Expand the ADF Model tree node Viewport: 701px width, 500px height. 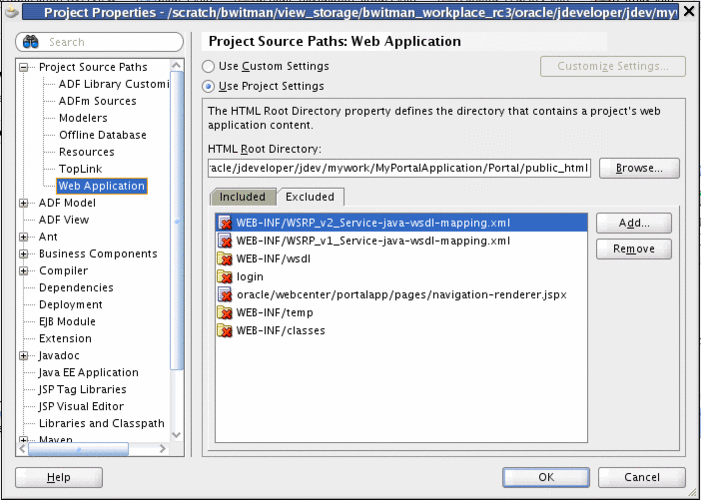pos(23,203)
